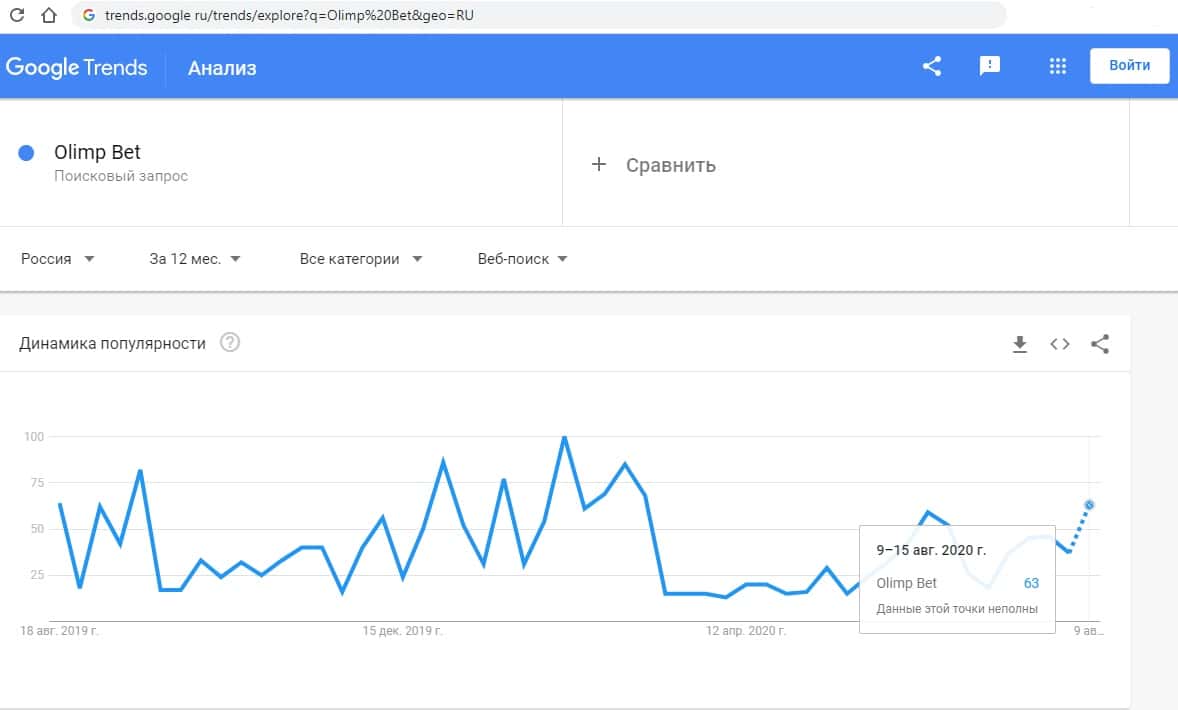The height and width of the screenshot is (710, 1178).
Task: Reload the page with refresh icon
Action: (16, 16)
